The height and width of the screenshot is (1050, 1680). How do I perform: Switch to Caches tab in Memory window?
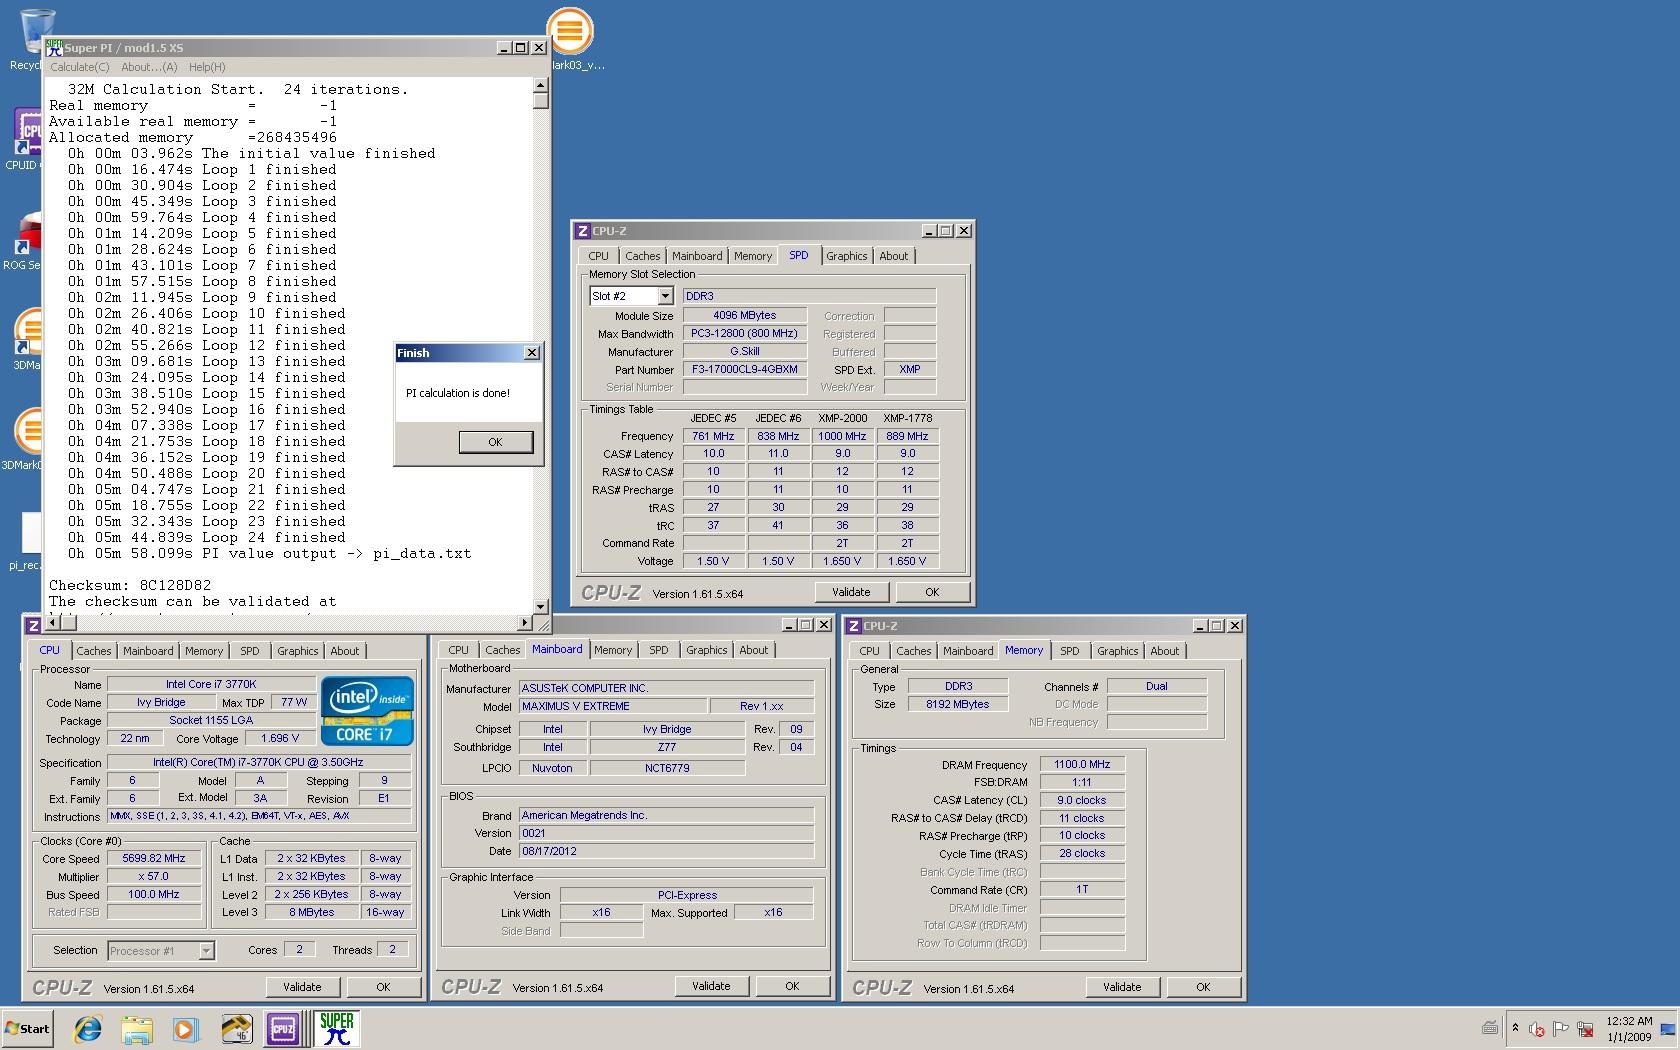coord(913,651)
